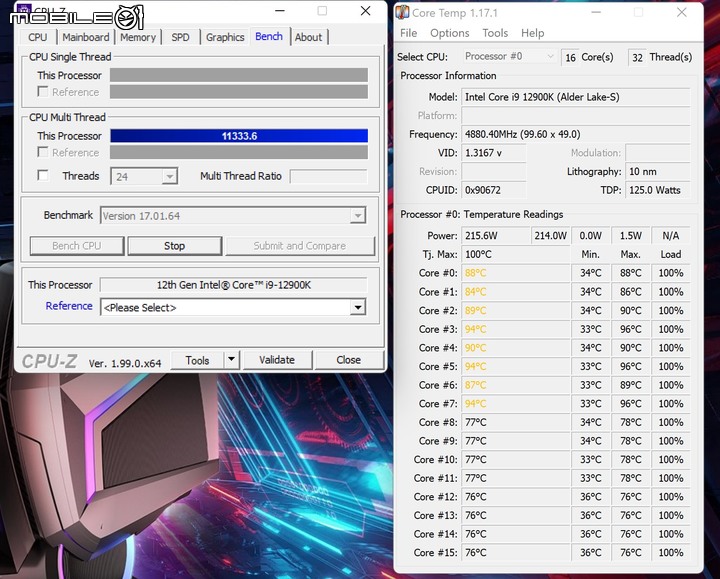Click the Core Temp title bar icon
The width and height of the screenshot is (720, 579).
403,12
